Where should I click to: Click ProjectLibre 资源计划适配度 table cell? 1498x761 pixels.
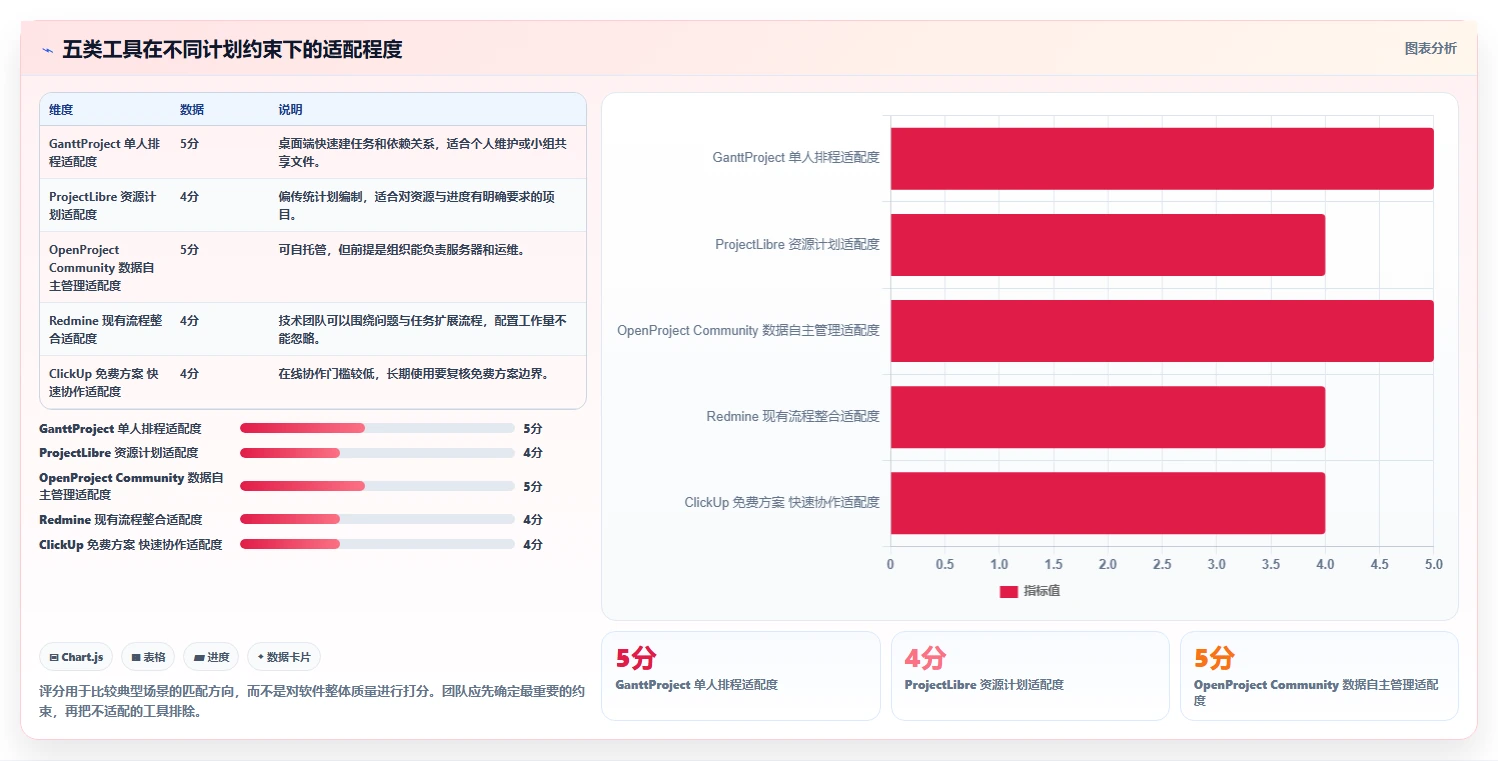105,205
